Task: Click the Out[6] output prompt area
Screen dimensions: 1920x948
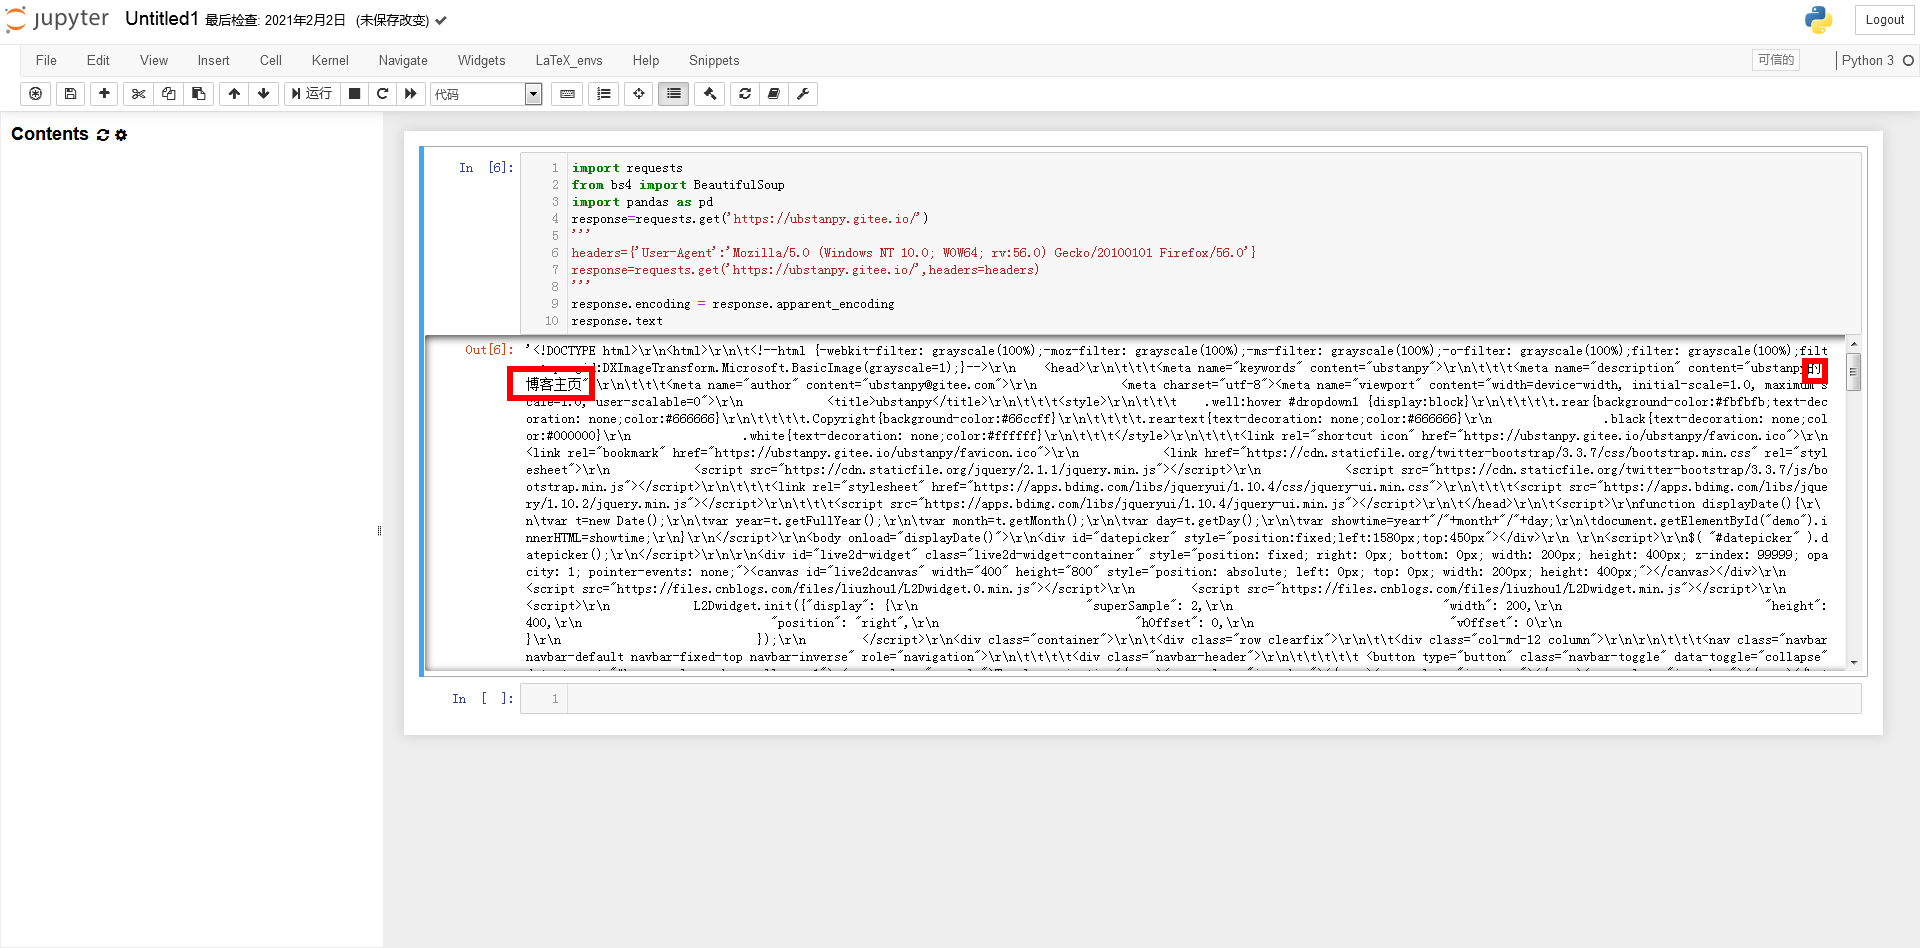Action: tap(489, 350)
